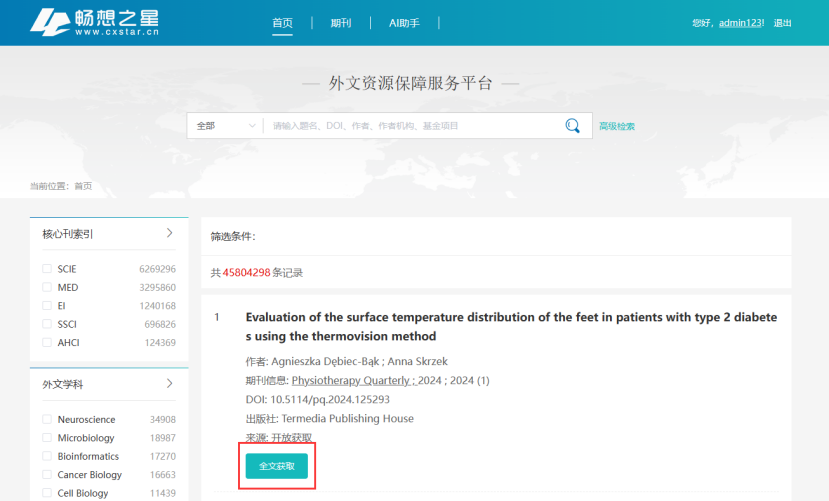The image size is (829, 501).
Task: Click the 畅想之星 logo
Action: (94, 22)
